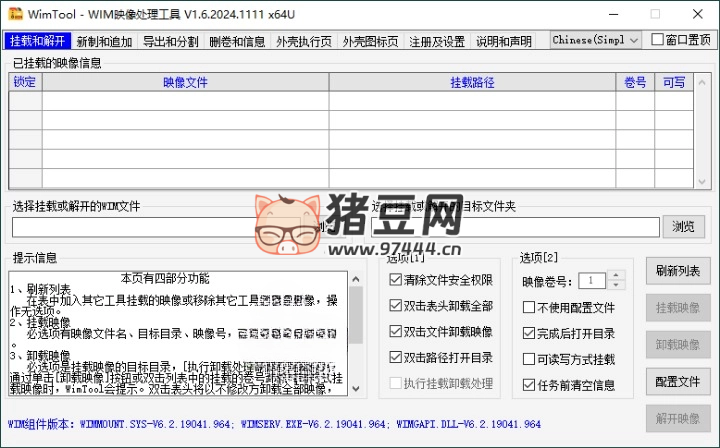Viewport: 720px width, 448px height.
Task: Click the mounted image list scroll up arrow
Action: click(702, 83)
